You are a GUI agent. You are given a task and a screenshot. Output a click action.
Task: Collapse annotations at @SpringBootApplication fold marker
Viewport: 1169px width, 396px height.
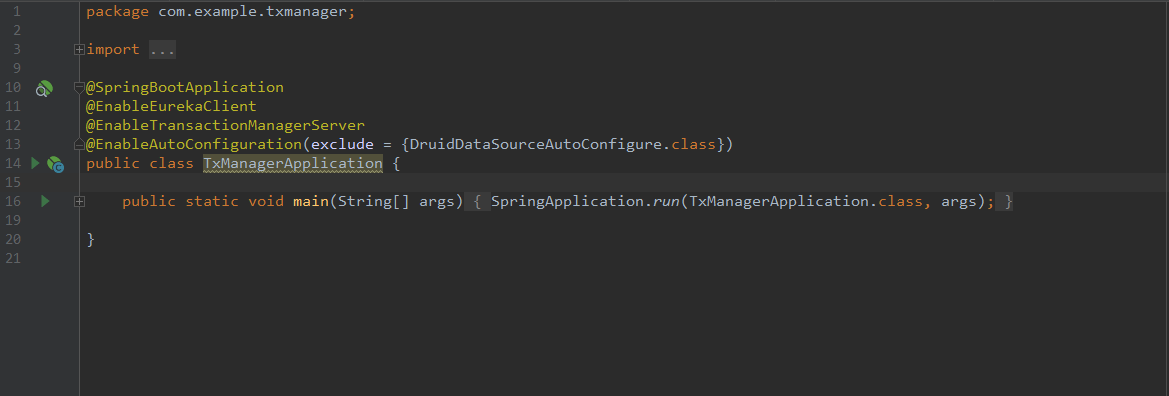pos(80,88)
